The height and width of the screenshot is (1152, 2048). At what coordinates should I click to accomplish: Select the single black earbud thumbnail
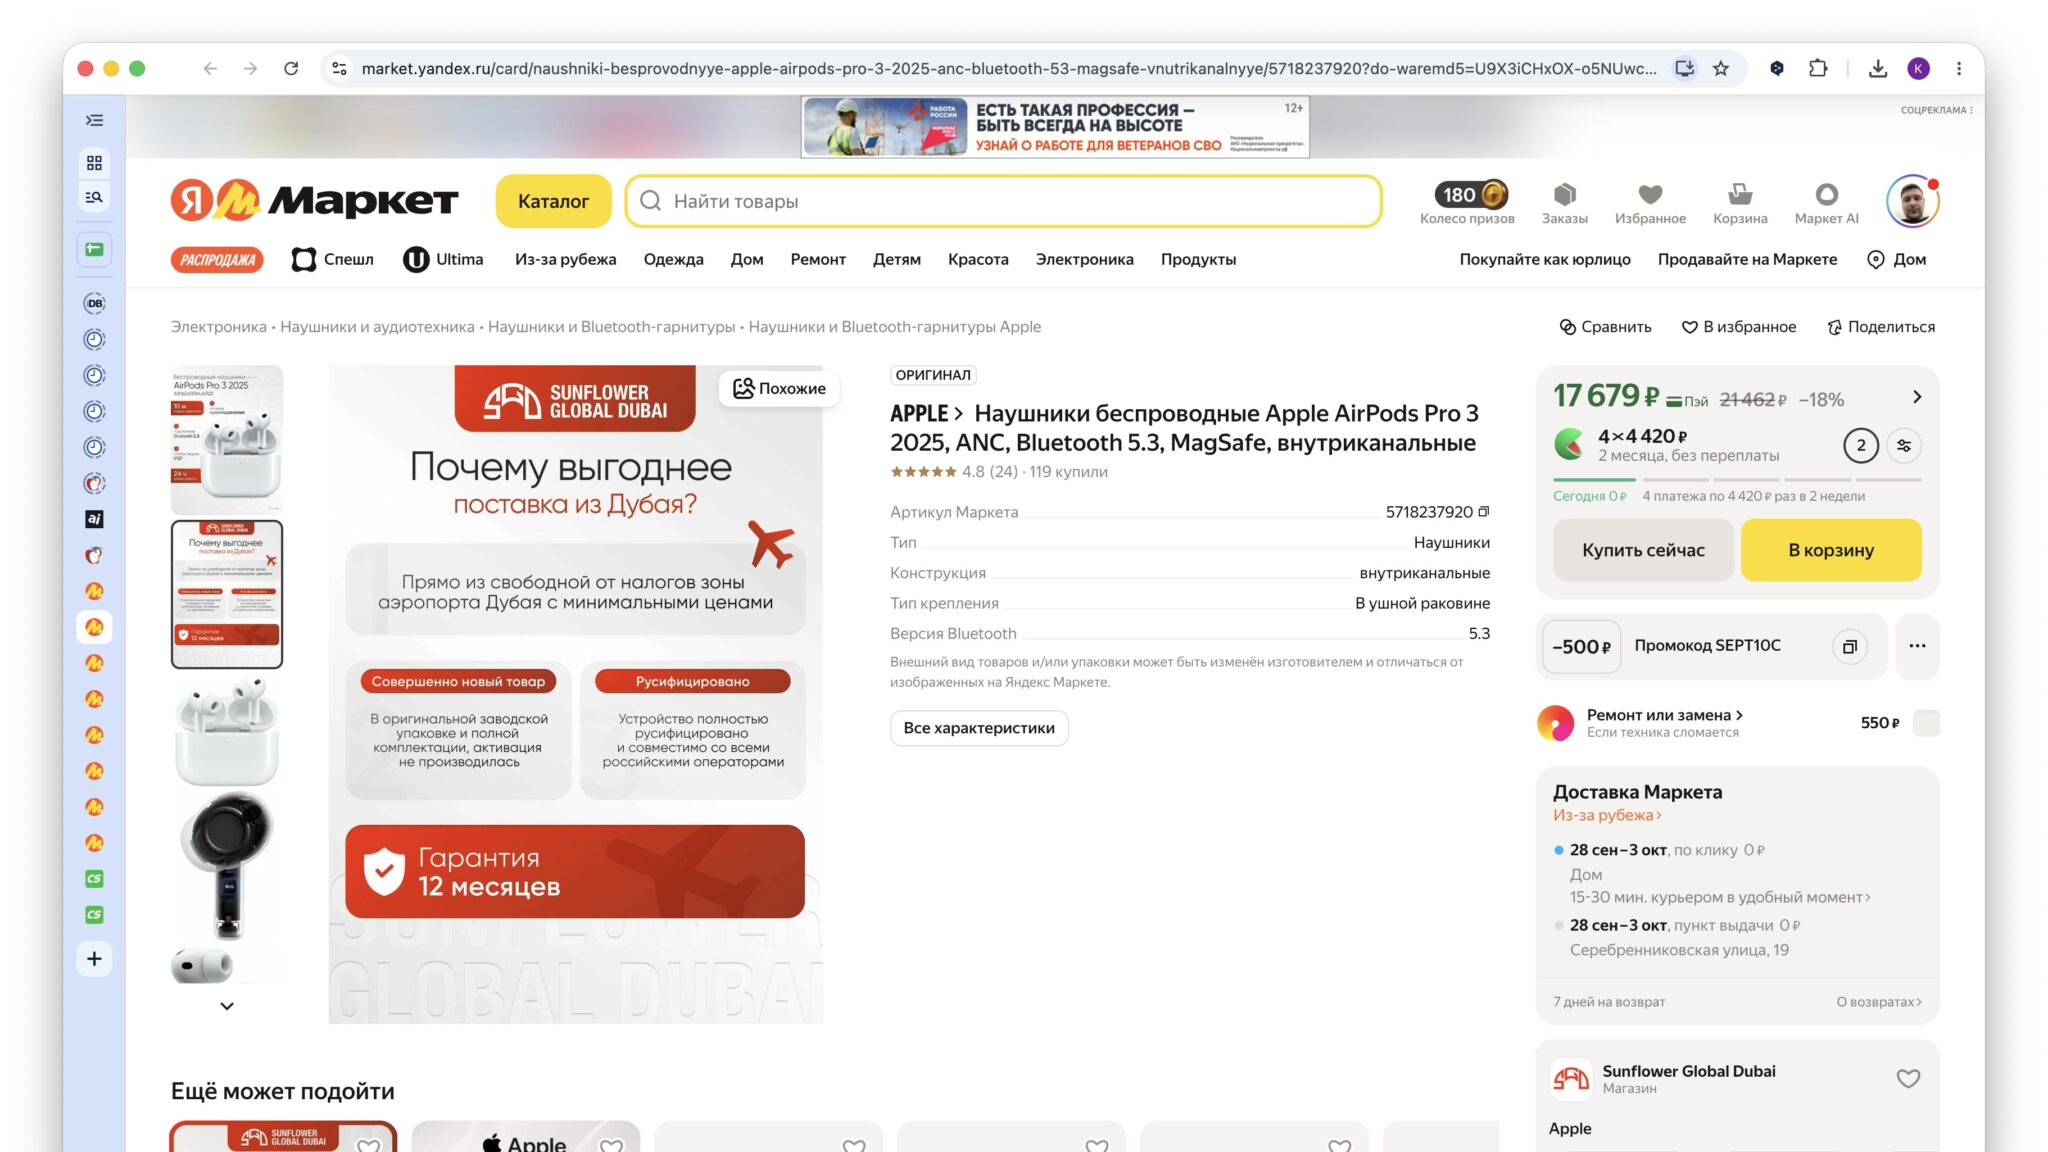[227, 865]
